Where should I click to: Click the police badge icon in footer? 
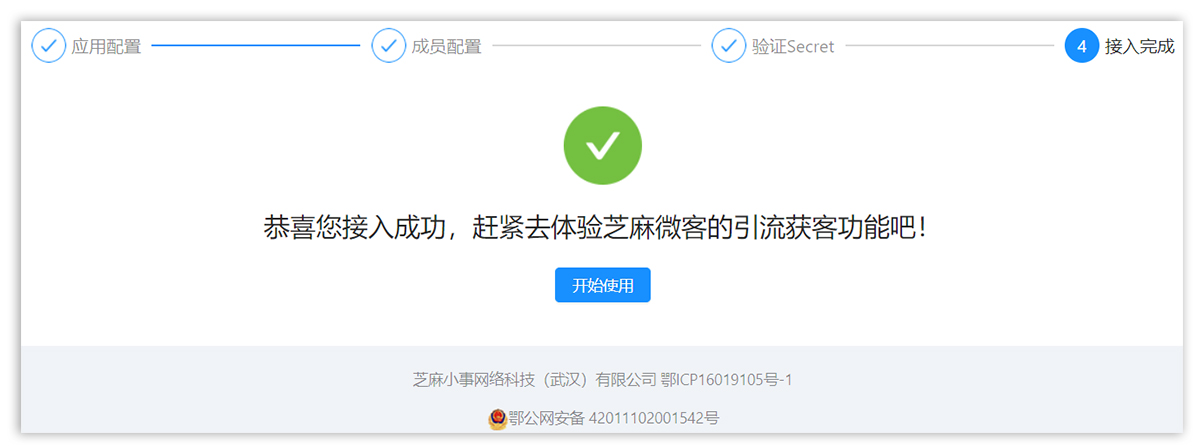pyautogui.click(x=497, y=419)
